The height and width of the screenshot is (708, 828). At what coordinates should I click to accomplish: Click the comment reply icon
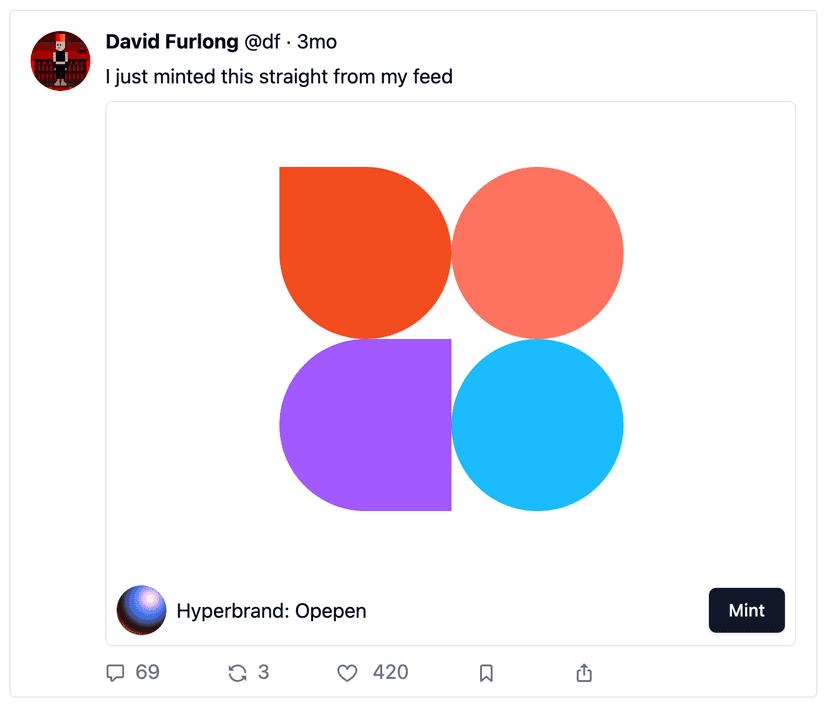coord(116,673)
